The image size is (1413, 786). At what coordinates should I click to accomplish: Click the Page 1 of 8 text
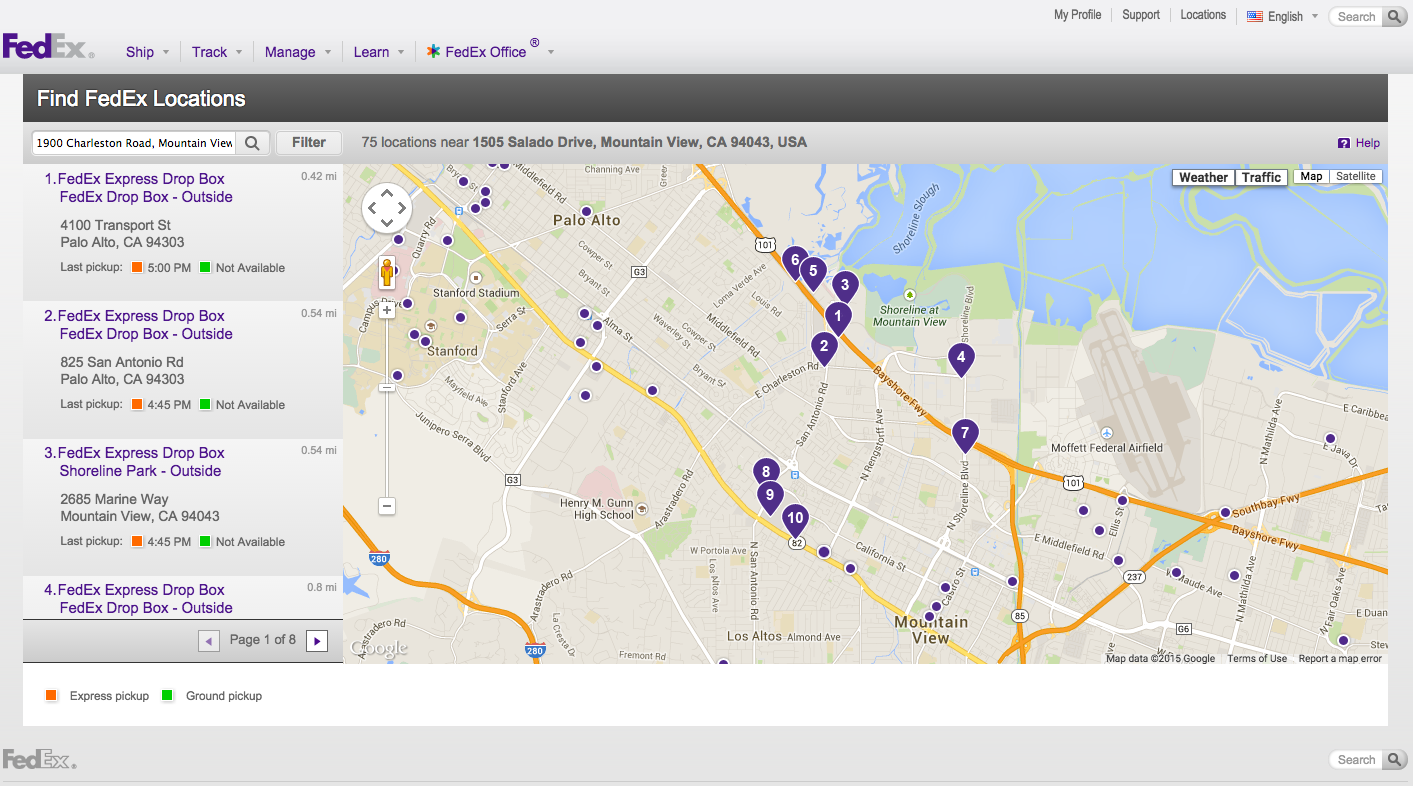[x=263, y=640]
